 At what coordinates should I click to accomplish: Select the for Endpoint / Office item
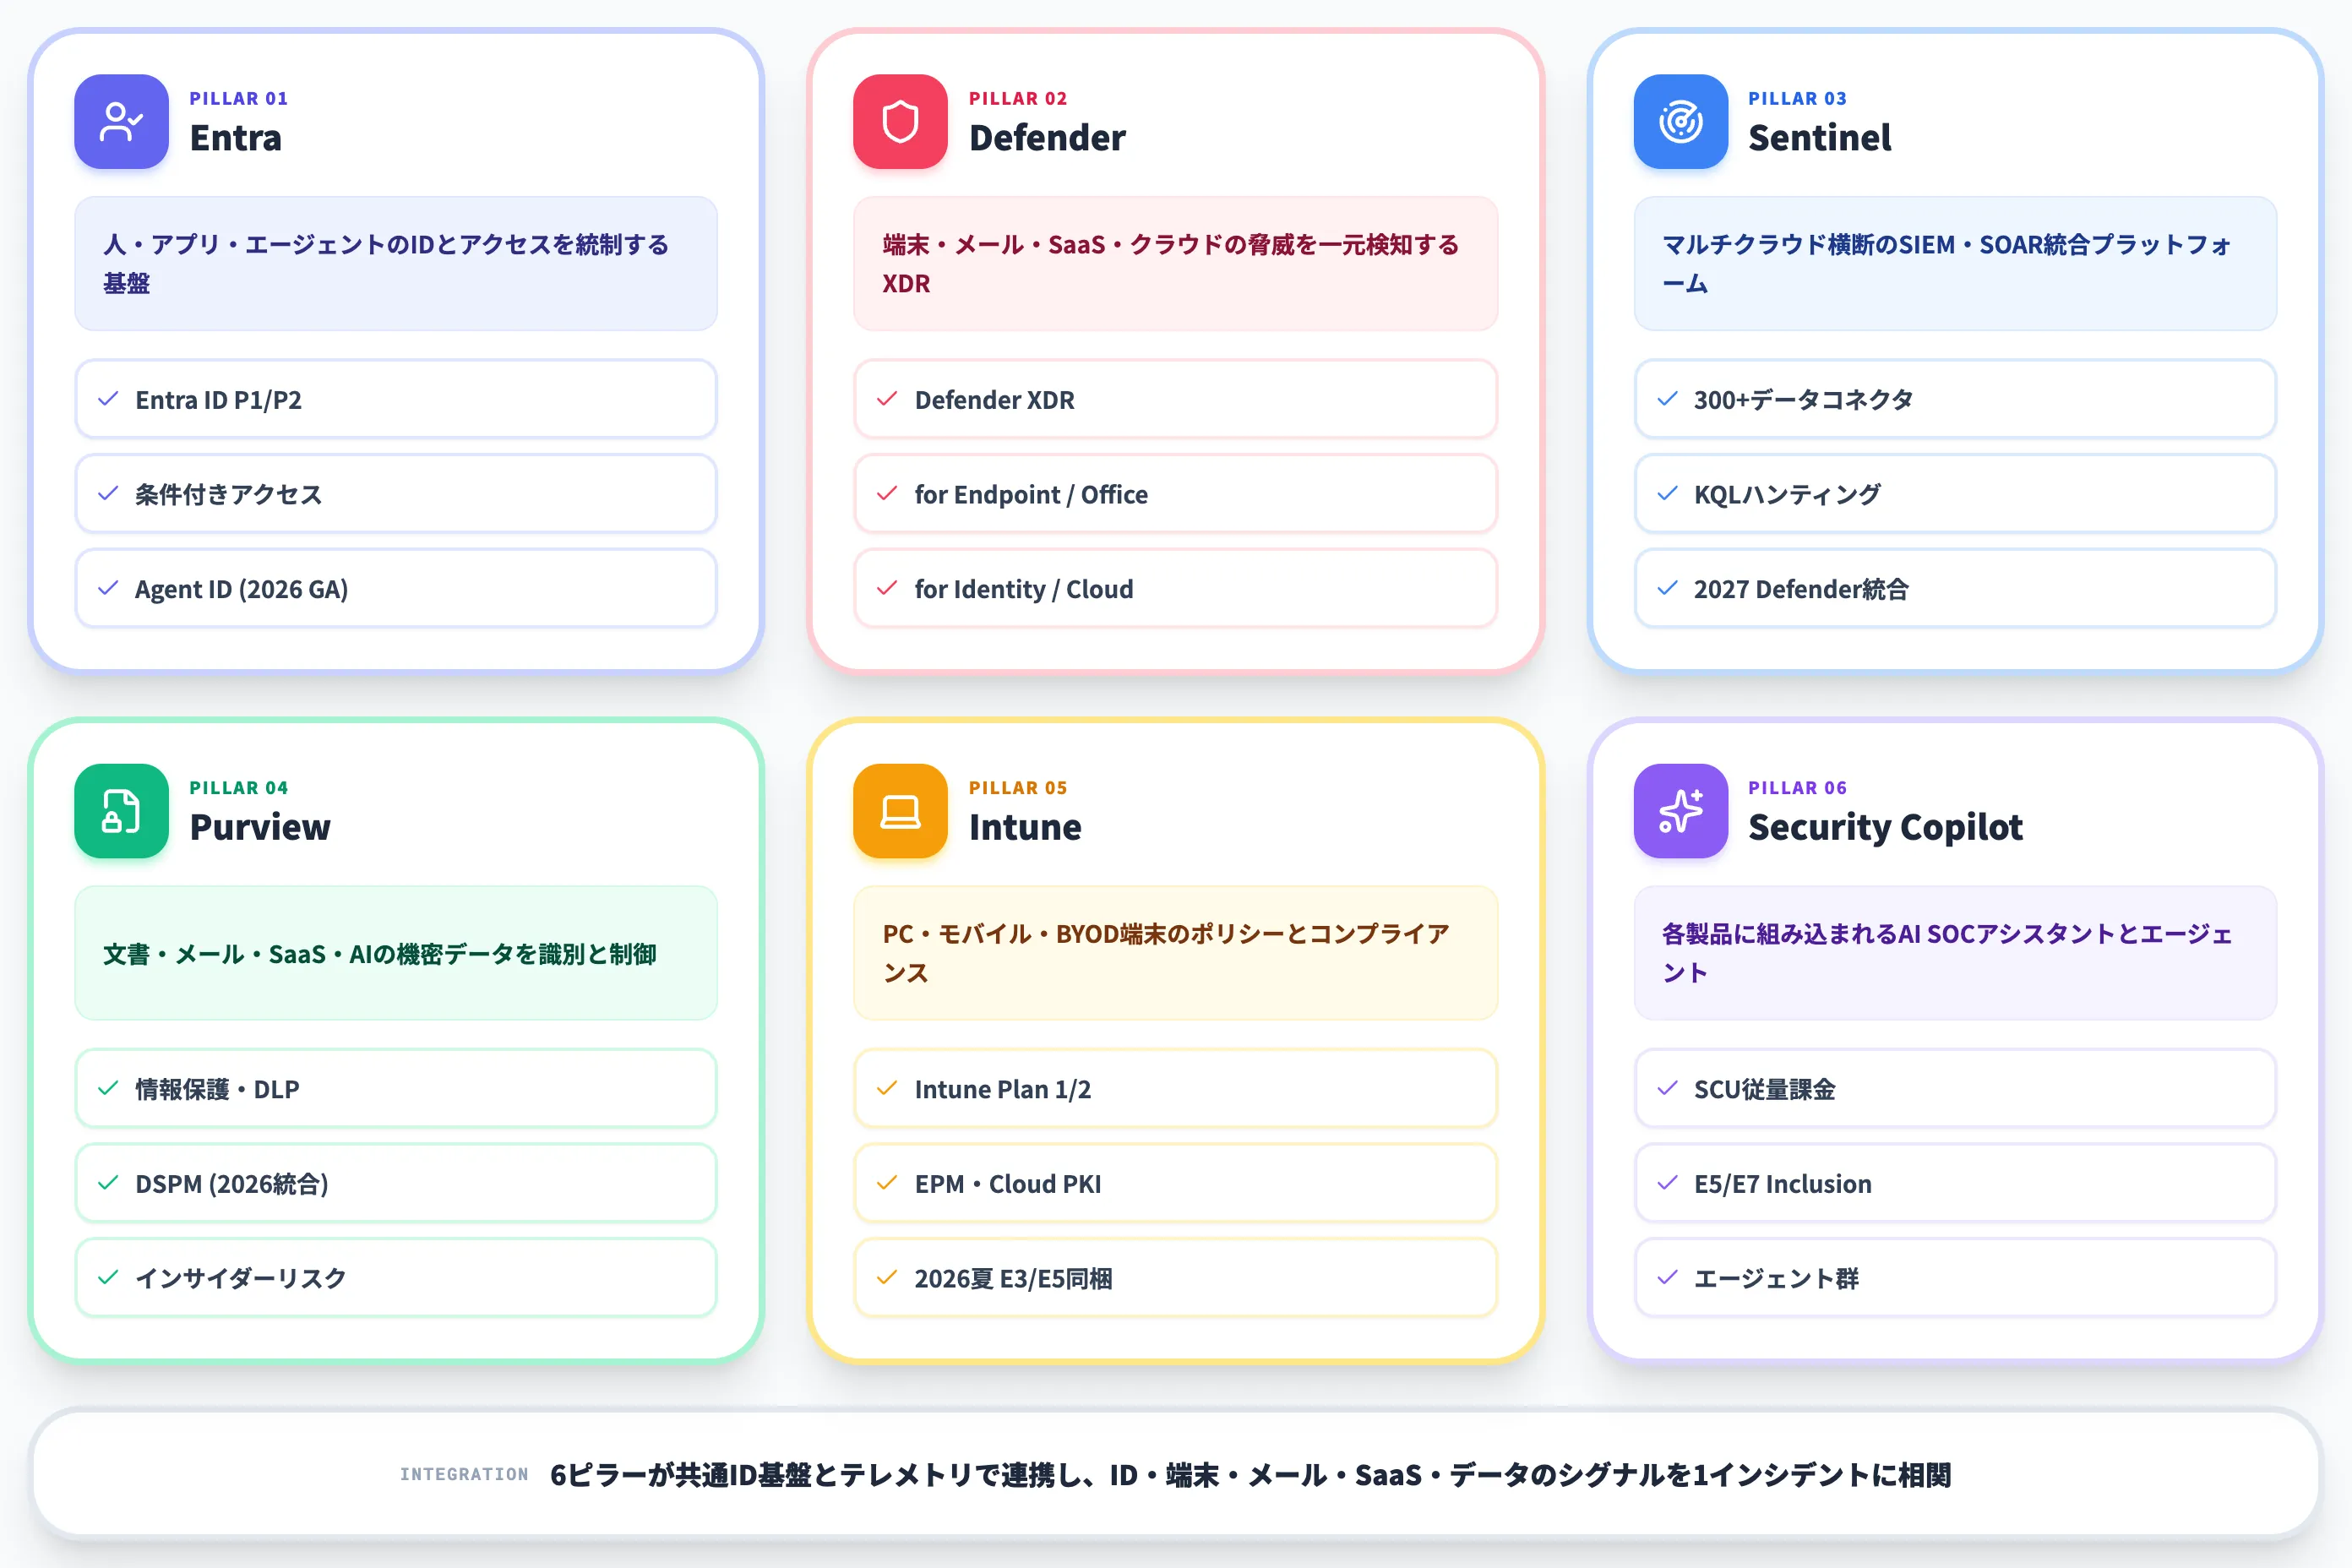pos(1175,494)
